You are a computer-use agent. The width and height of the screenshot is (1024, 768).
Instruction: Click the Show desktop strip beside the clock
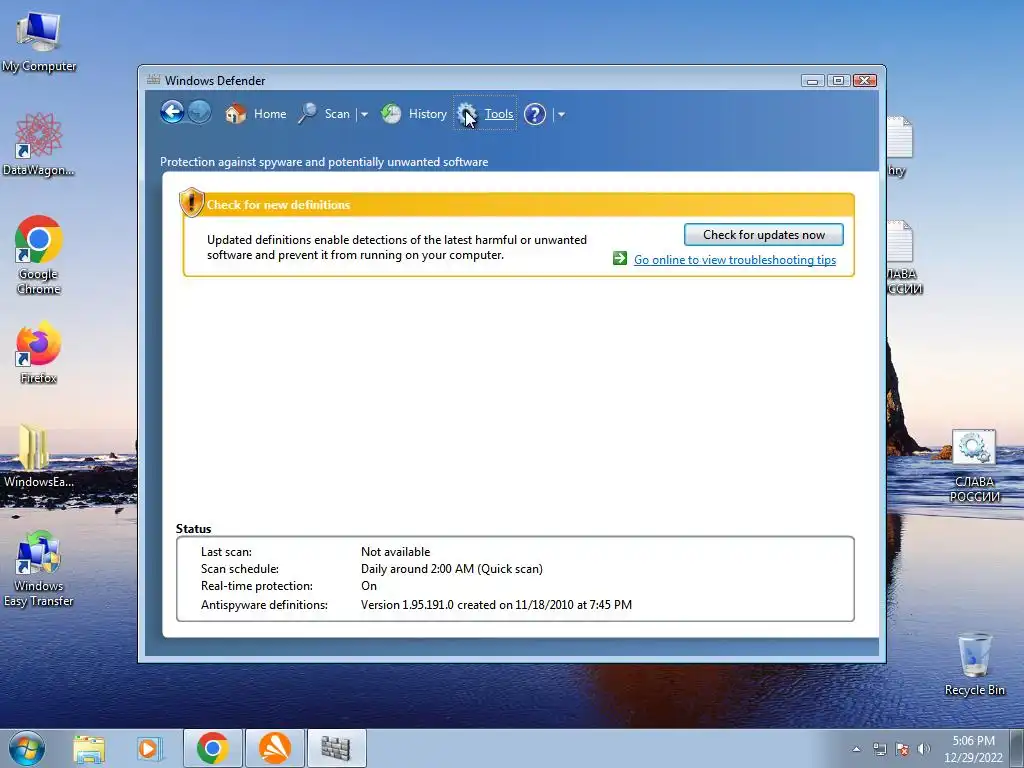[1017, 748]
